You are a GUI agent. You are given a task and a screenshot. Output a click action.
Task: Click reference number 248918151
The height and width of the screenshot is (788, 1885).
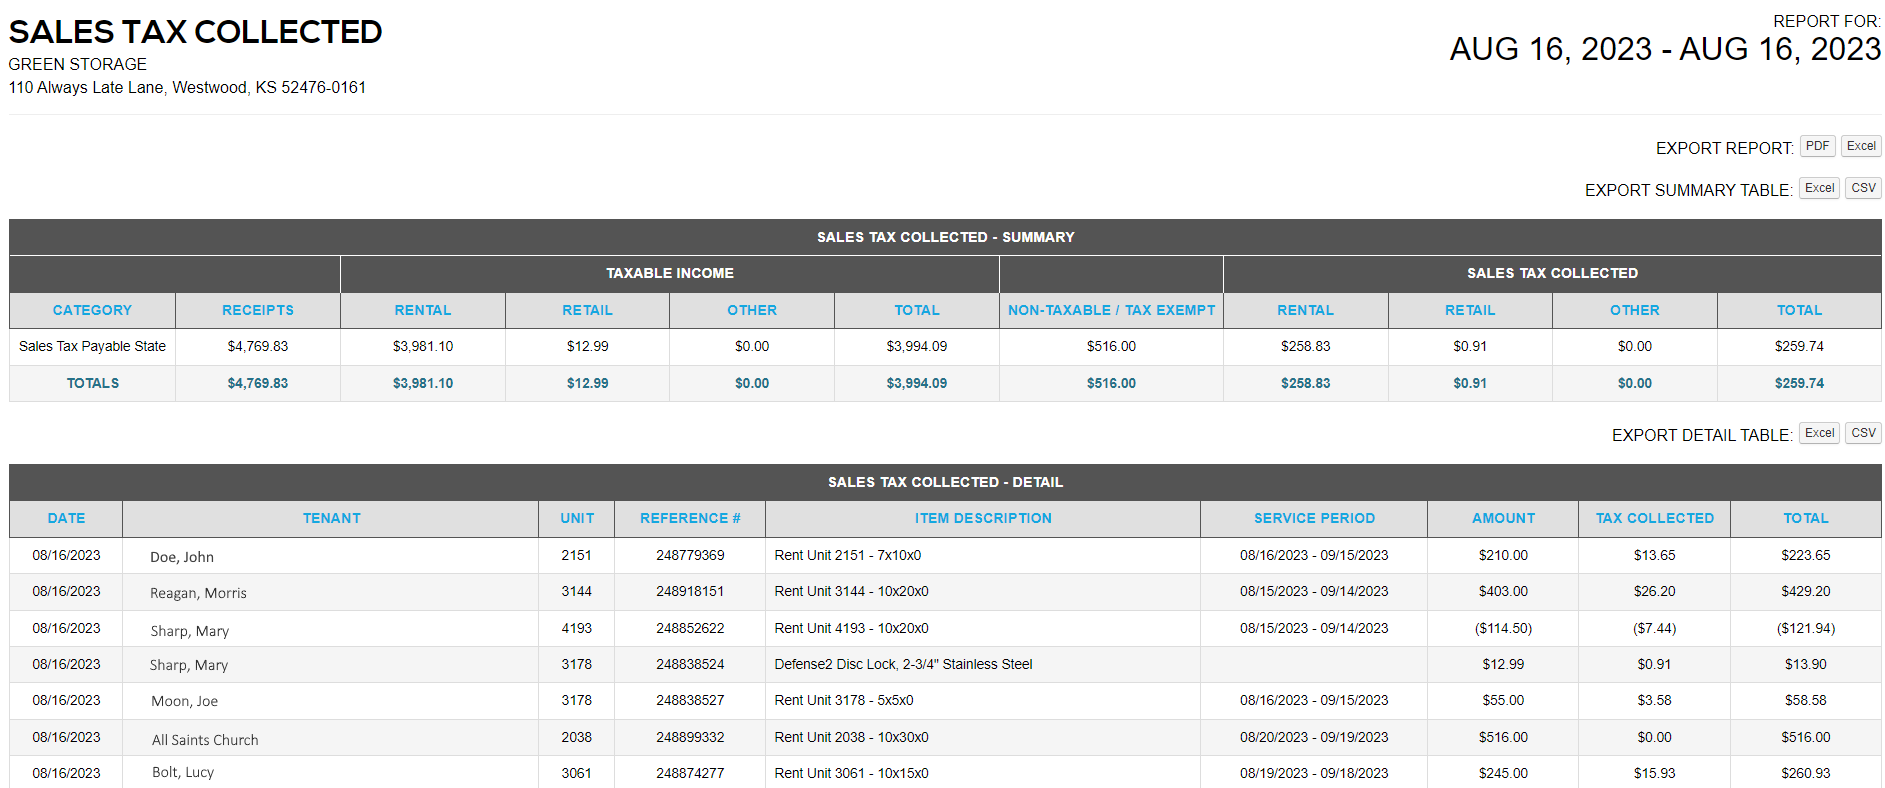click(x=690, y=591)
